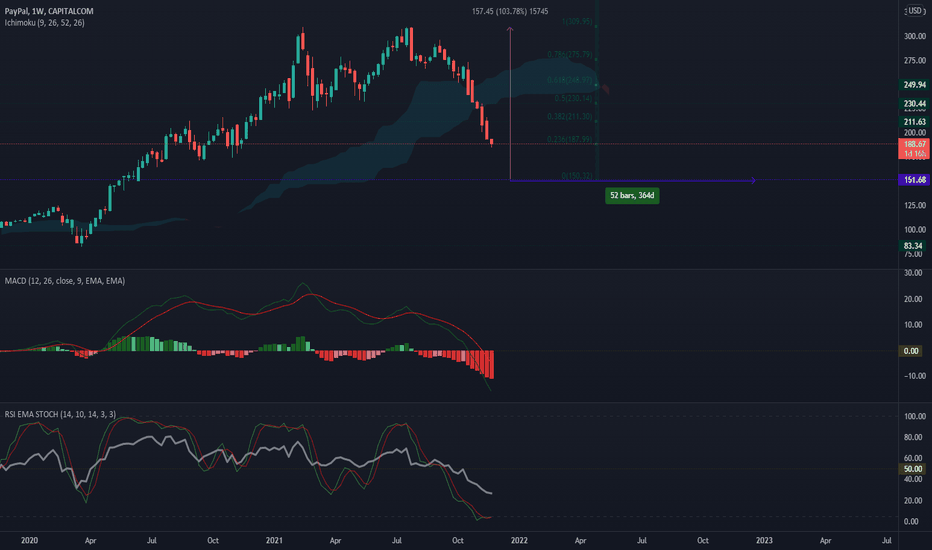This screenshot has width=932, height=550.
Task: Click the 30.00 label on MACD scale
Action: (913, 273)
